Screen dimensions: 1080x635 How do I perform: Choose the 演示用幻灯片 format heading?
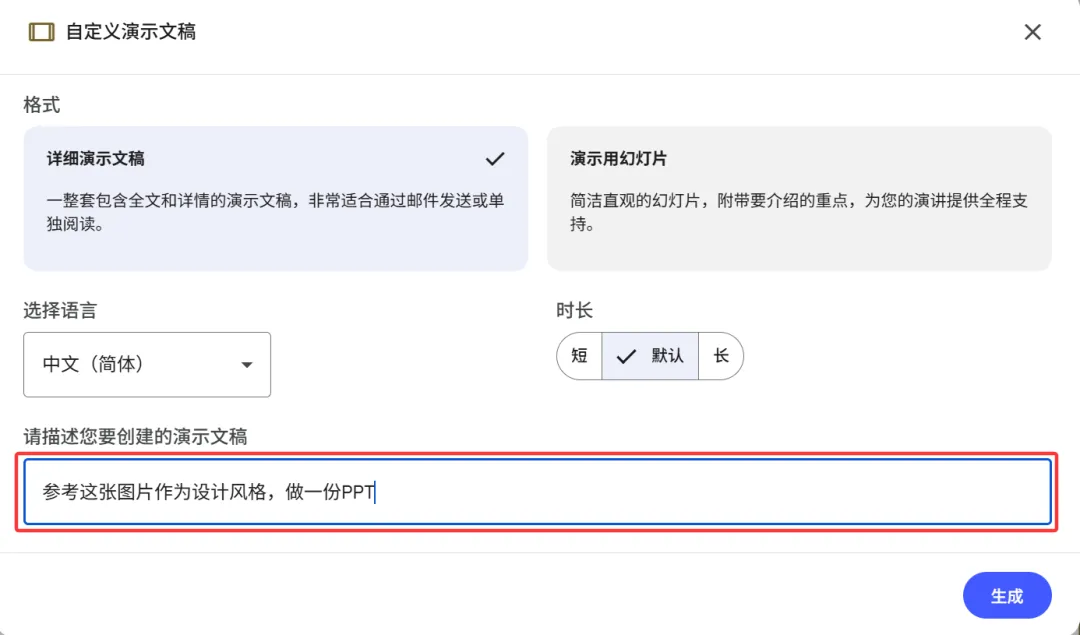pos(618,159)
